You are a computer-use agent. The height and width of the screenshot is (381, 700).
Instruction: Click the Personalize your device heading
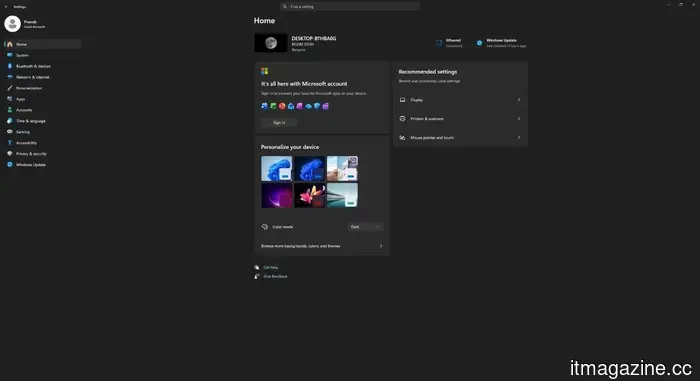(290, 147)
